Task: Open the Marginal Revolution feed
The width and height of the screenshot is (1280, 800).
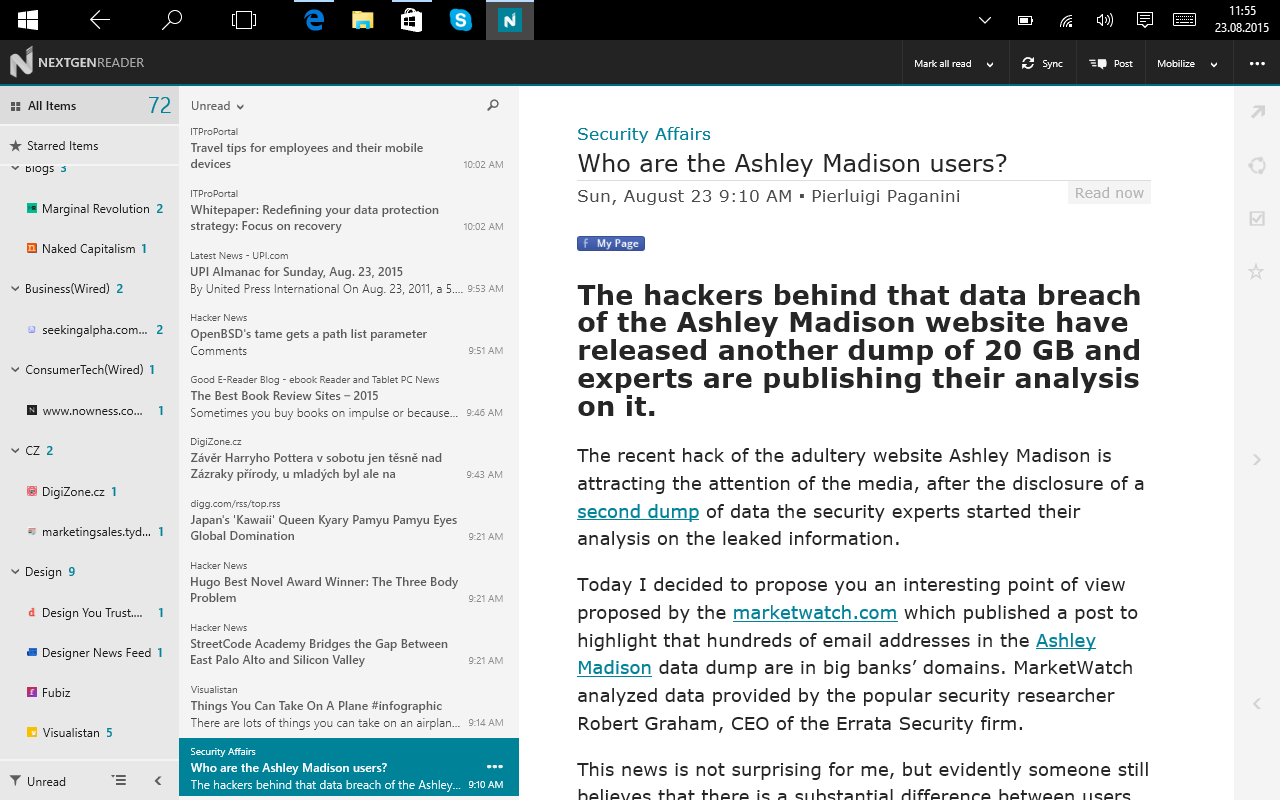Action: tap(95, 209)
